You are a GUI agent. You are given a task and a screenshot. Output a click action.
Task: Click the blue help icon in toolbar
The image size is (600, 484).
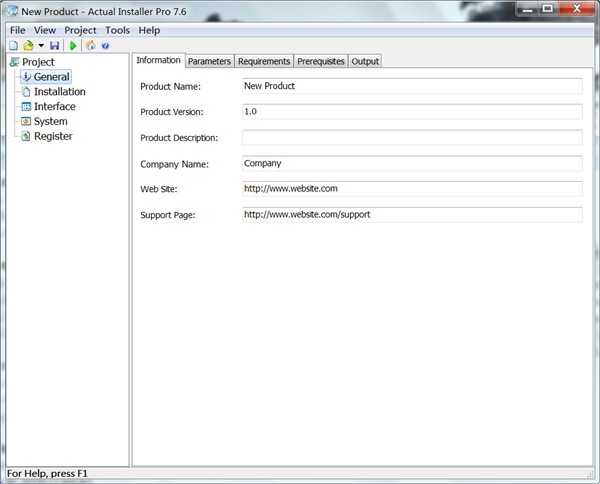point(106,46)
